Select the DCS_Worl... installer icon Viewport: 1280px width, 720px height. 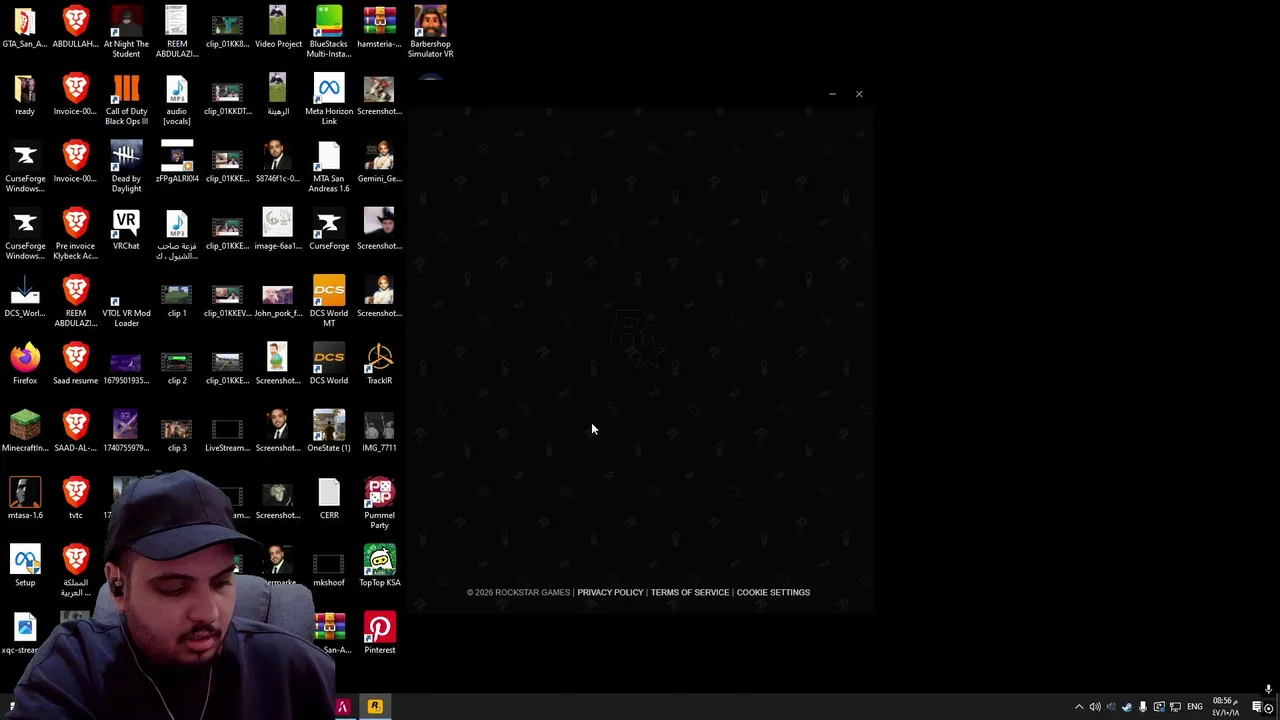(x=25, y=296)
